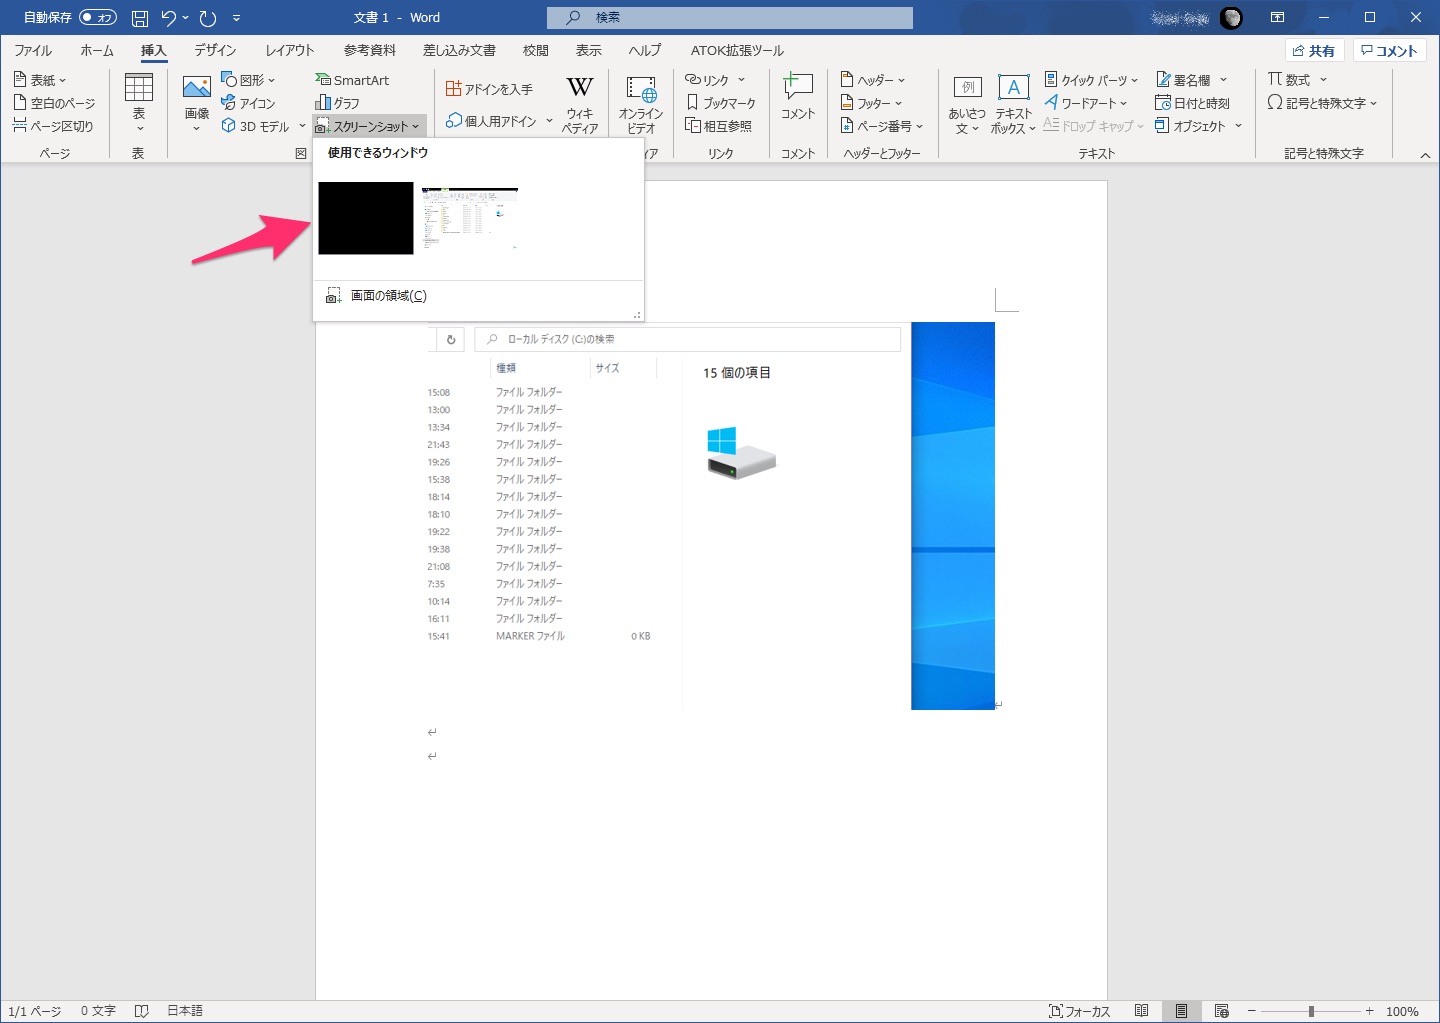
Task: Insert a table with 表 icon
Action: coord(139,103)
